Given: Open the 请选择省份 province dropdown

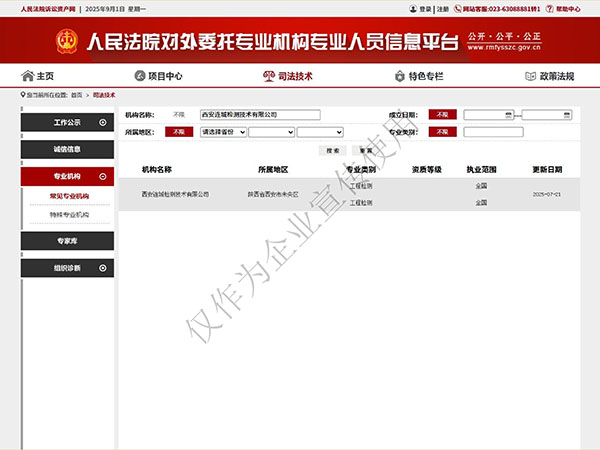Looking at the screenshot, I should [x=222, y=132].
